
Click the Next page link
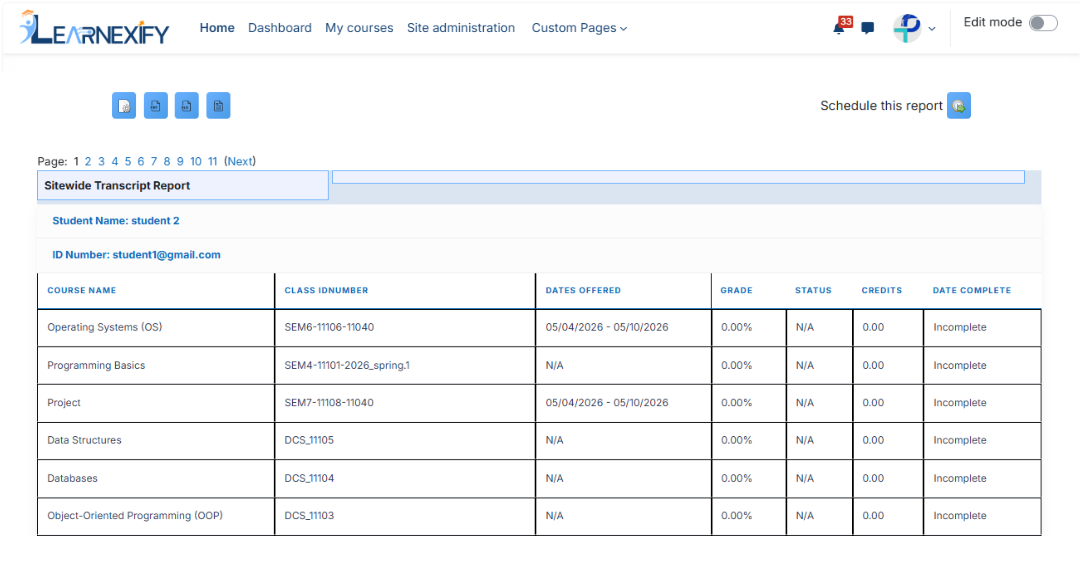tap(240, 161)
